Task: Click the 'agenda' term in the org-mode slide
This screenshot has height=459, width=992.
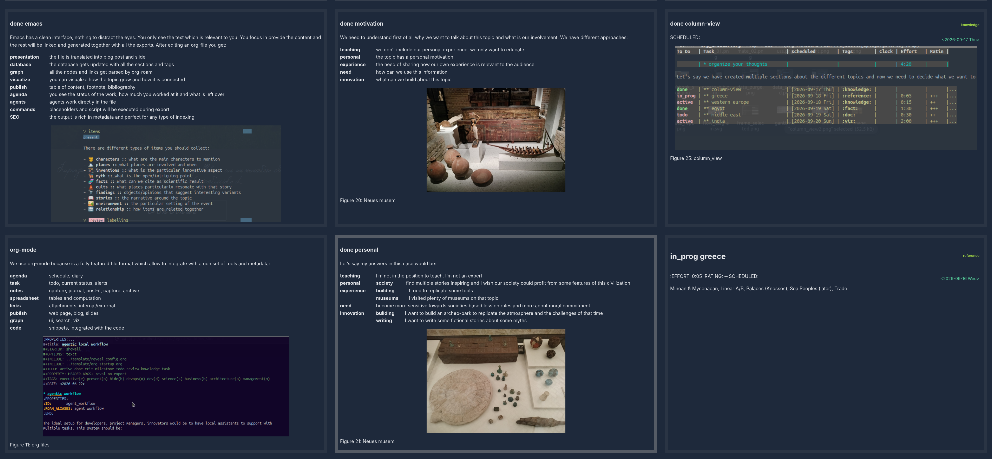Action: (19, 276)
